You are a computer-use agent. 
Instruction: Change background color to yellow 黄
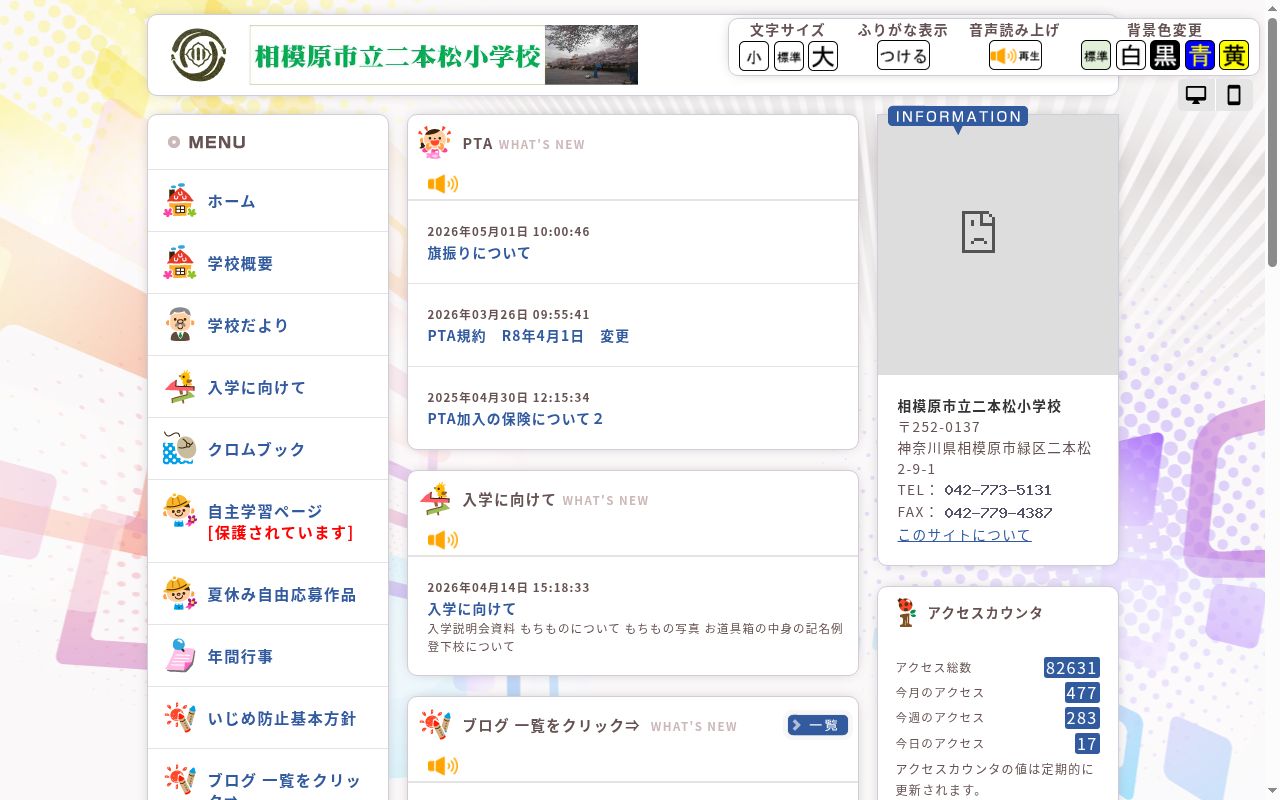click(x=1234, y=55)
